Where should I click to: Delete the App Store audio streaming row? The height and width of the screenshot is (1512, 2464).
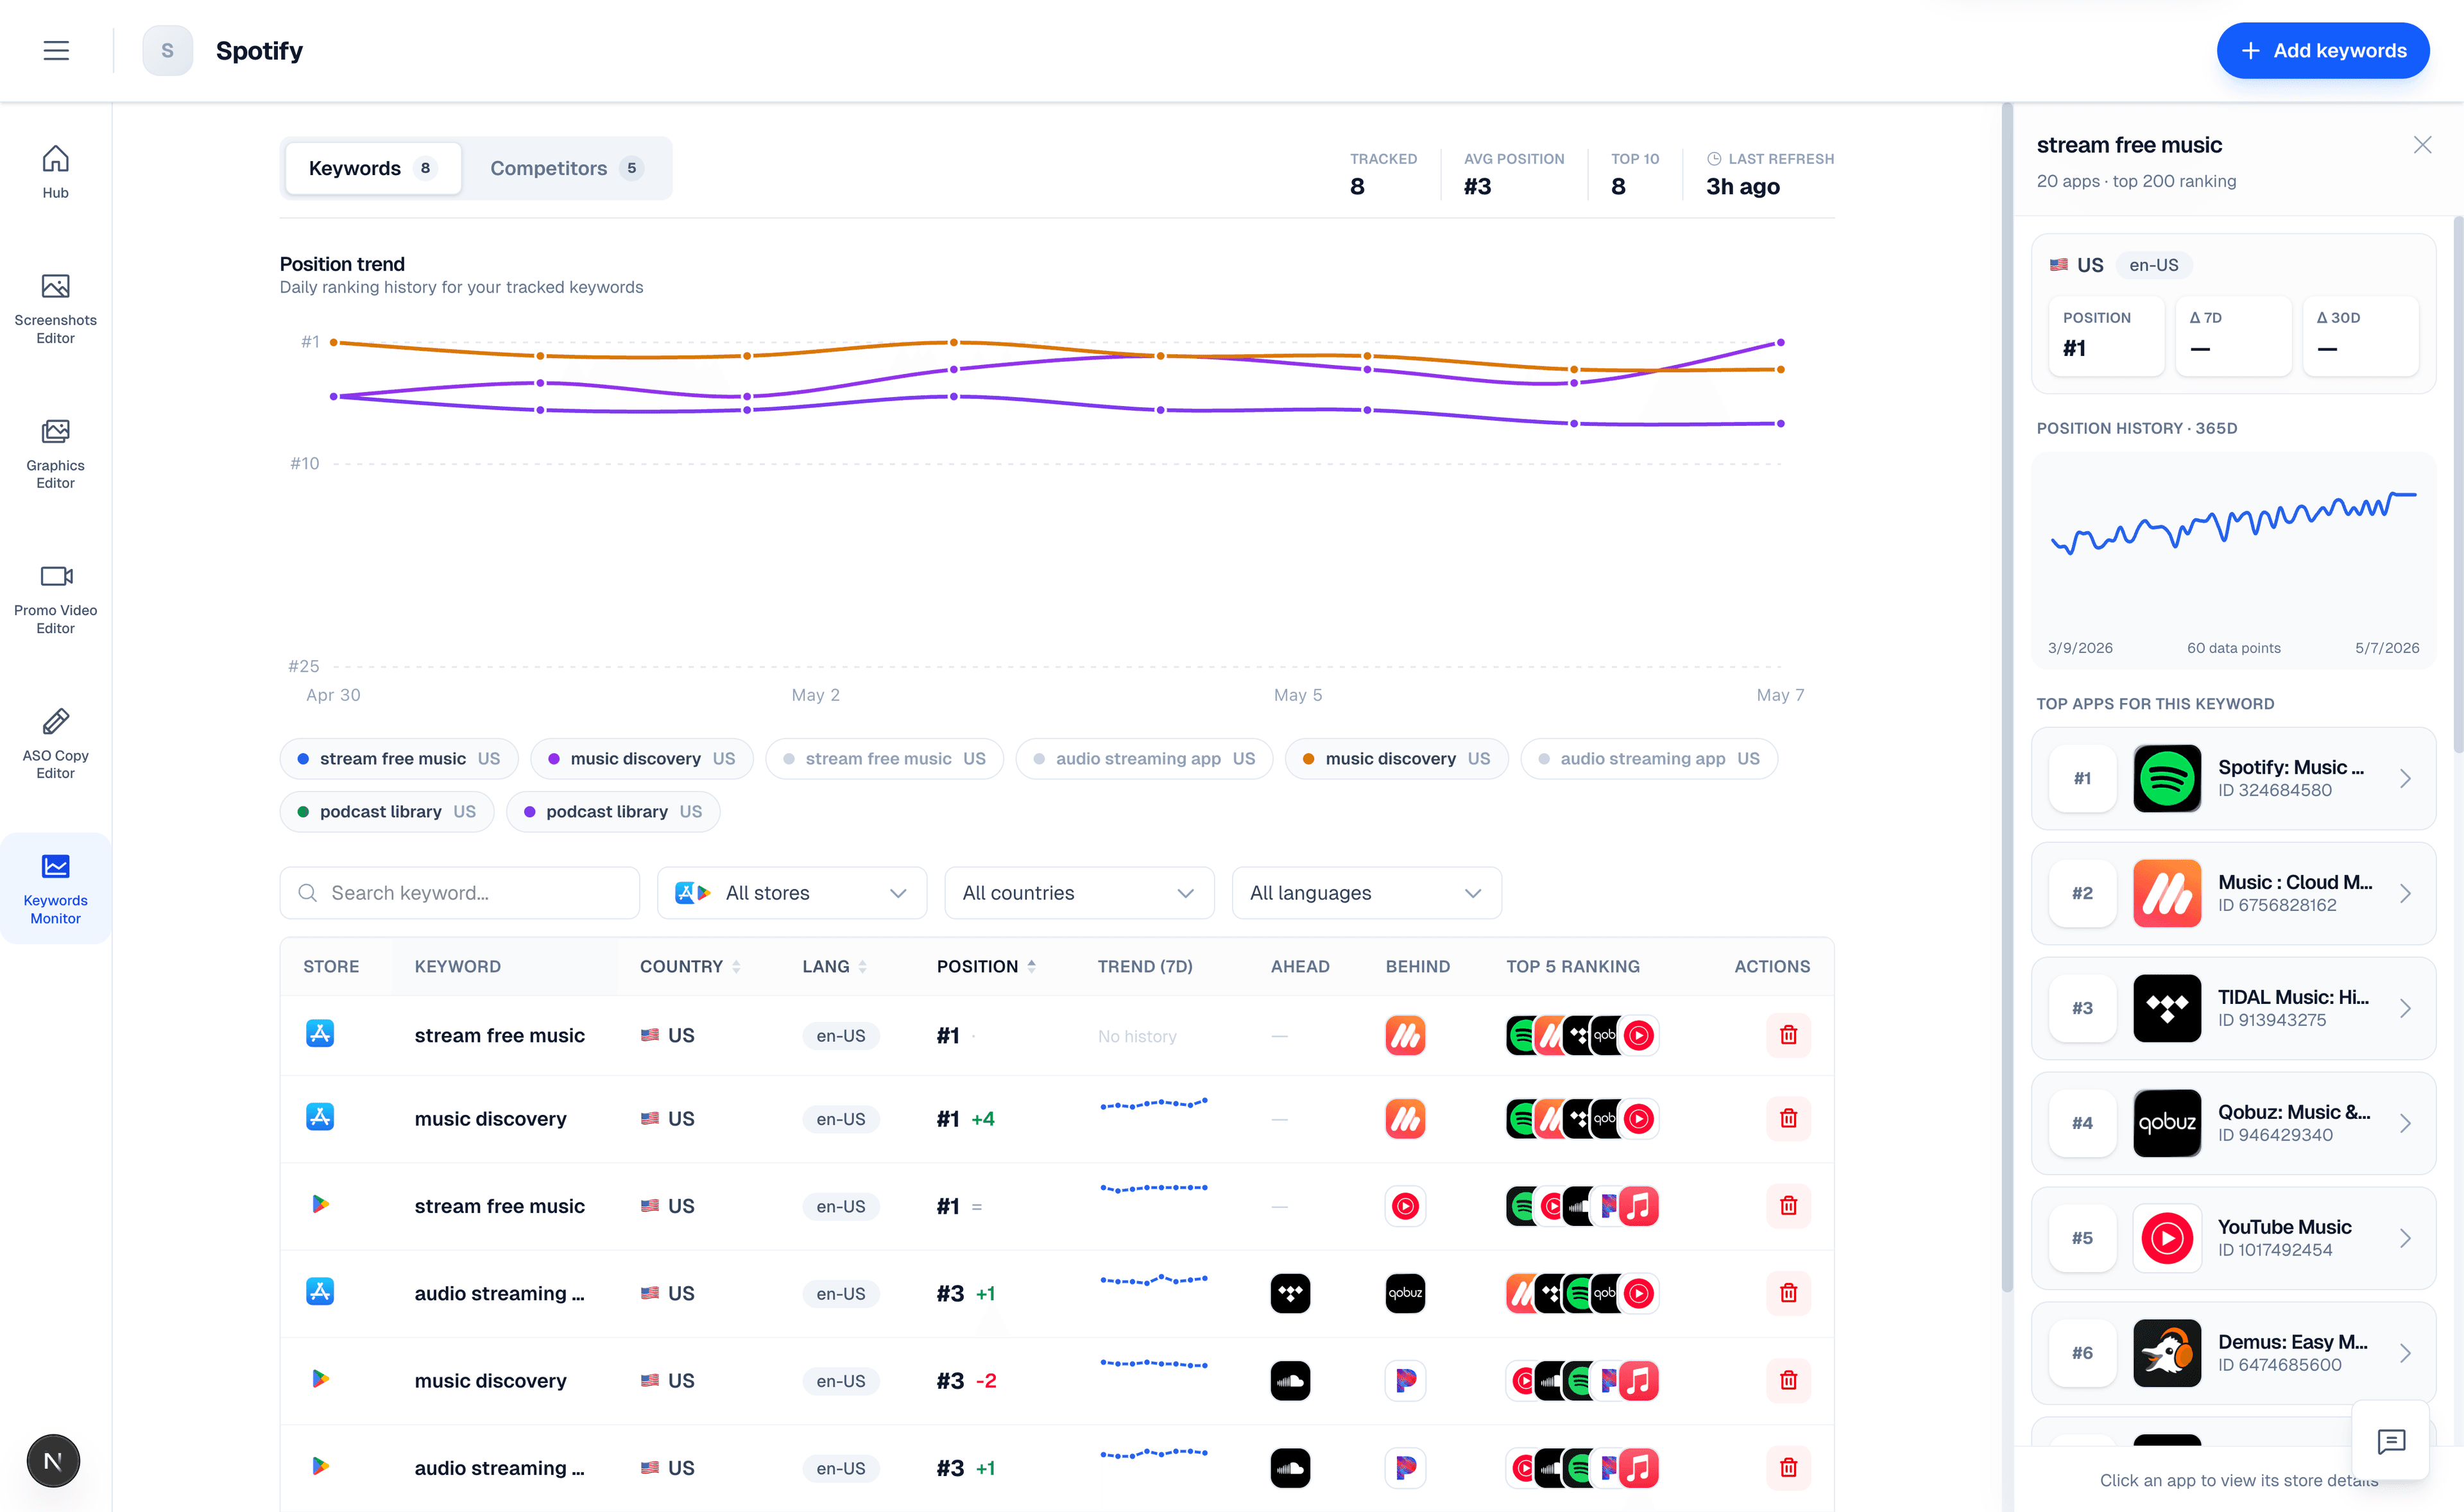pyautogui.click(x=1788, y=1293)
